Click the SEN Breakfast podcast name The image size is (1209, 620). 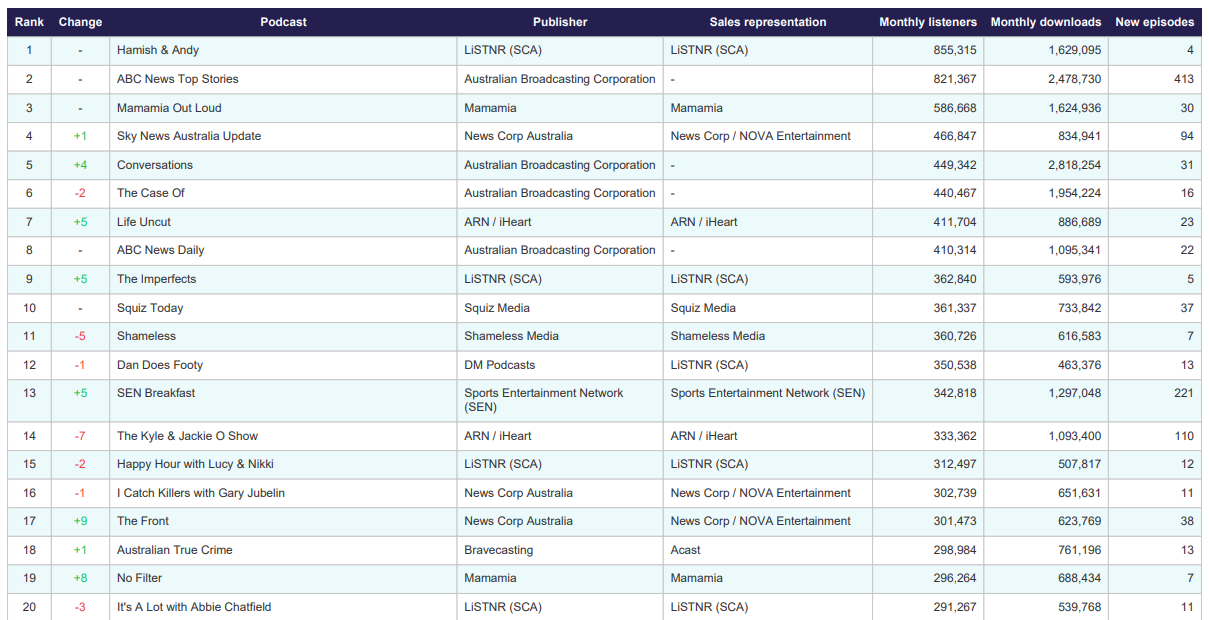tap(156, 393)
